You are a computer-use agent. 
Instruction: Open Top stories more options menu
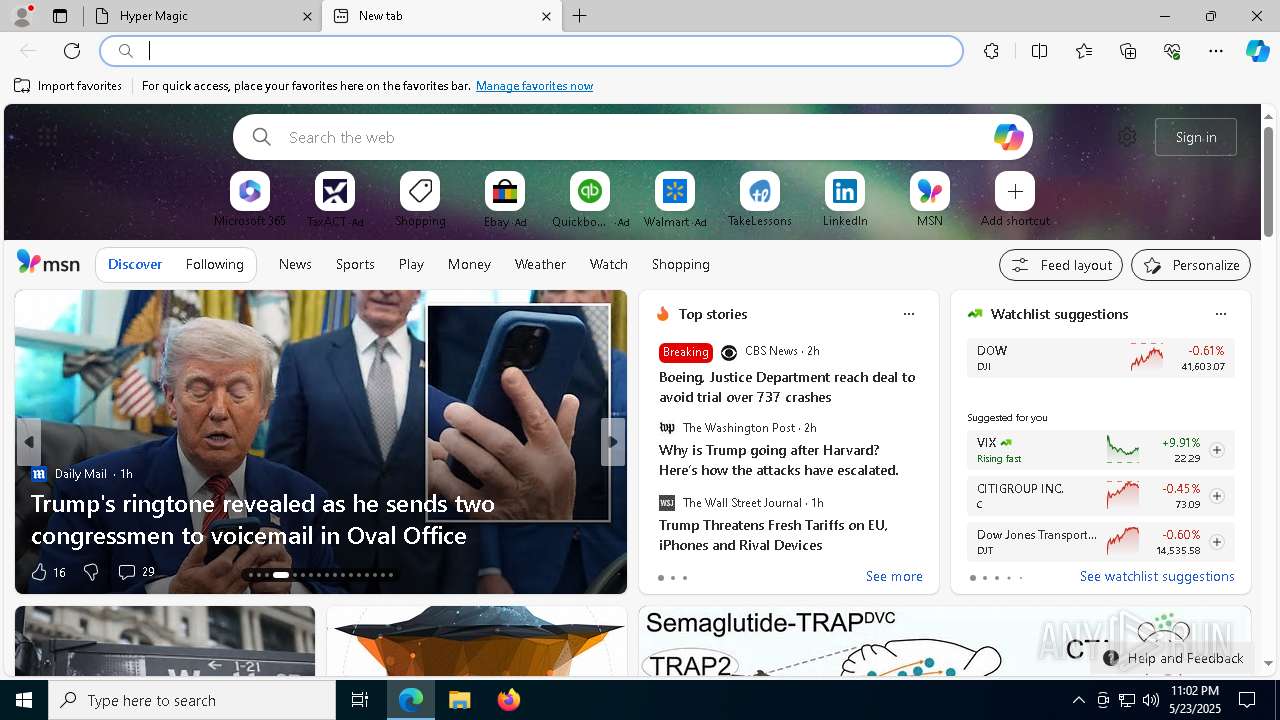(909, 314)
